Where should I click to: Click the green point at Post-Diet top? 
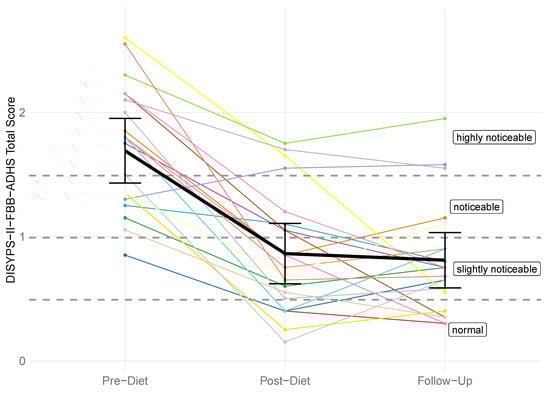click(285, 143)
